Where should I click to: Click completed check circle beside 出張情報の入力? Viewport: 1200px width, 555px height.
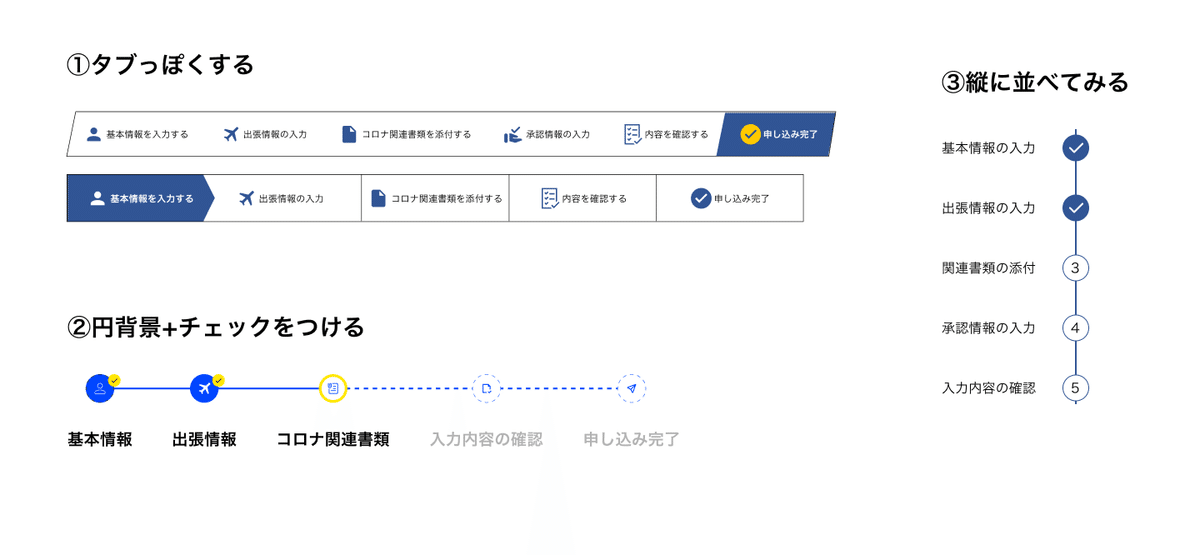[1075, 208]
